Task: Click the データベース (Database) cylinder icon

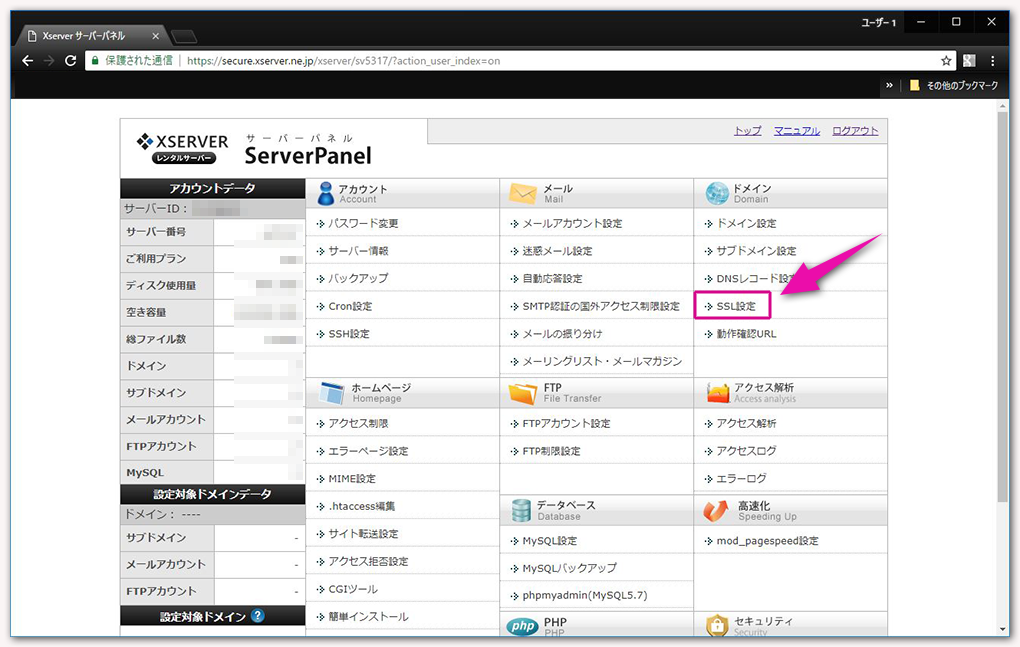Action: pyautogui.click(x=521, y=509)
